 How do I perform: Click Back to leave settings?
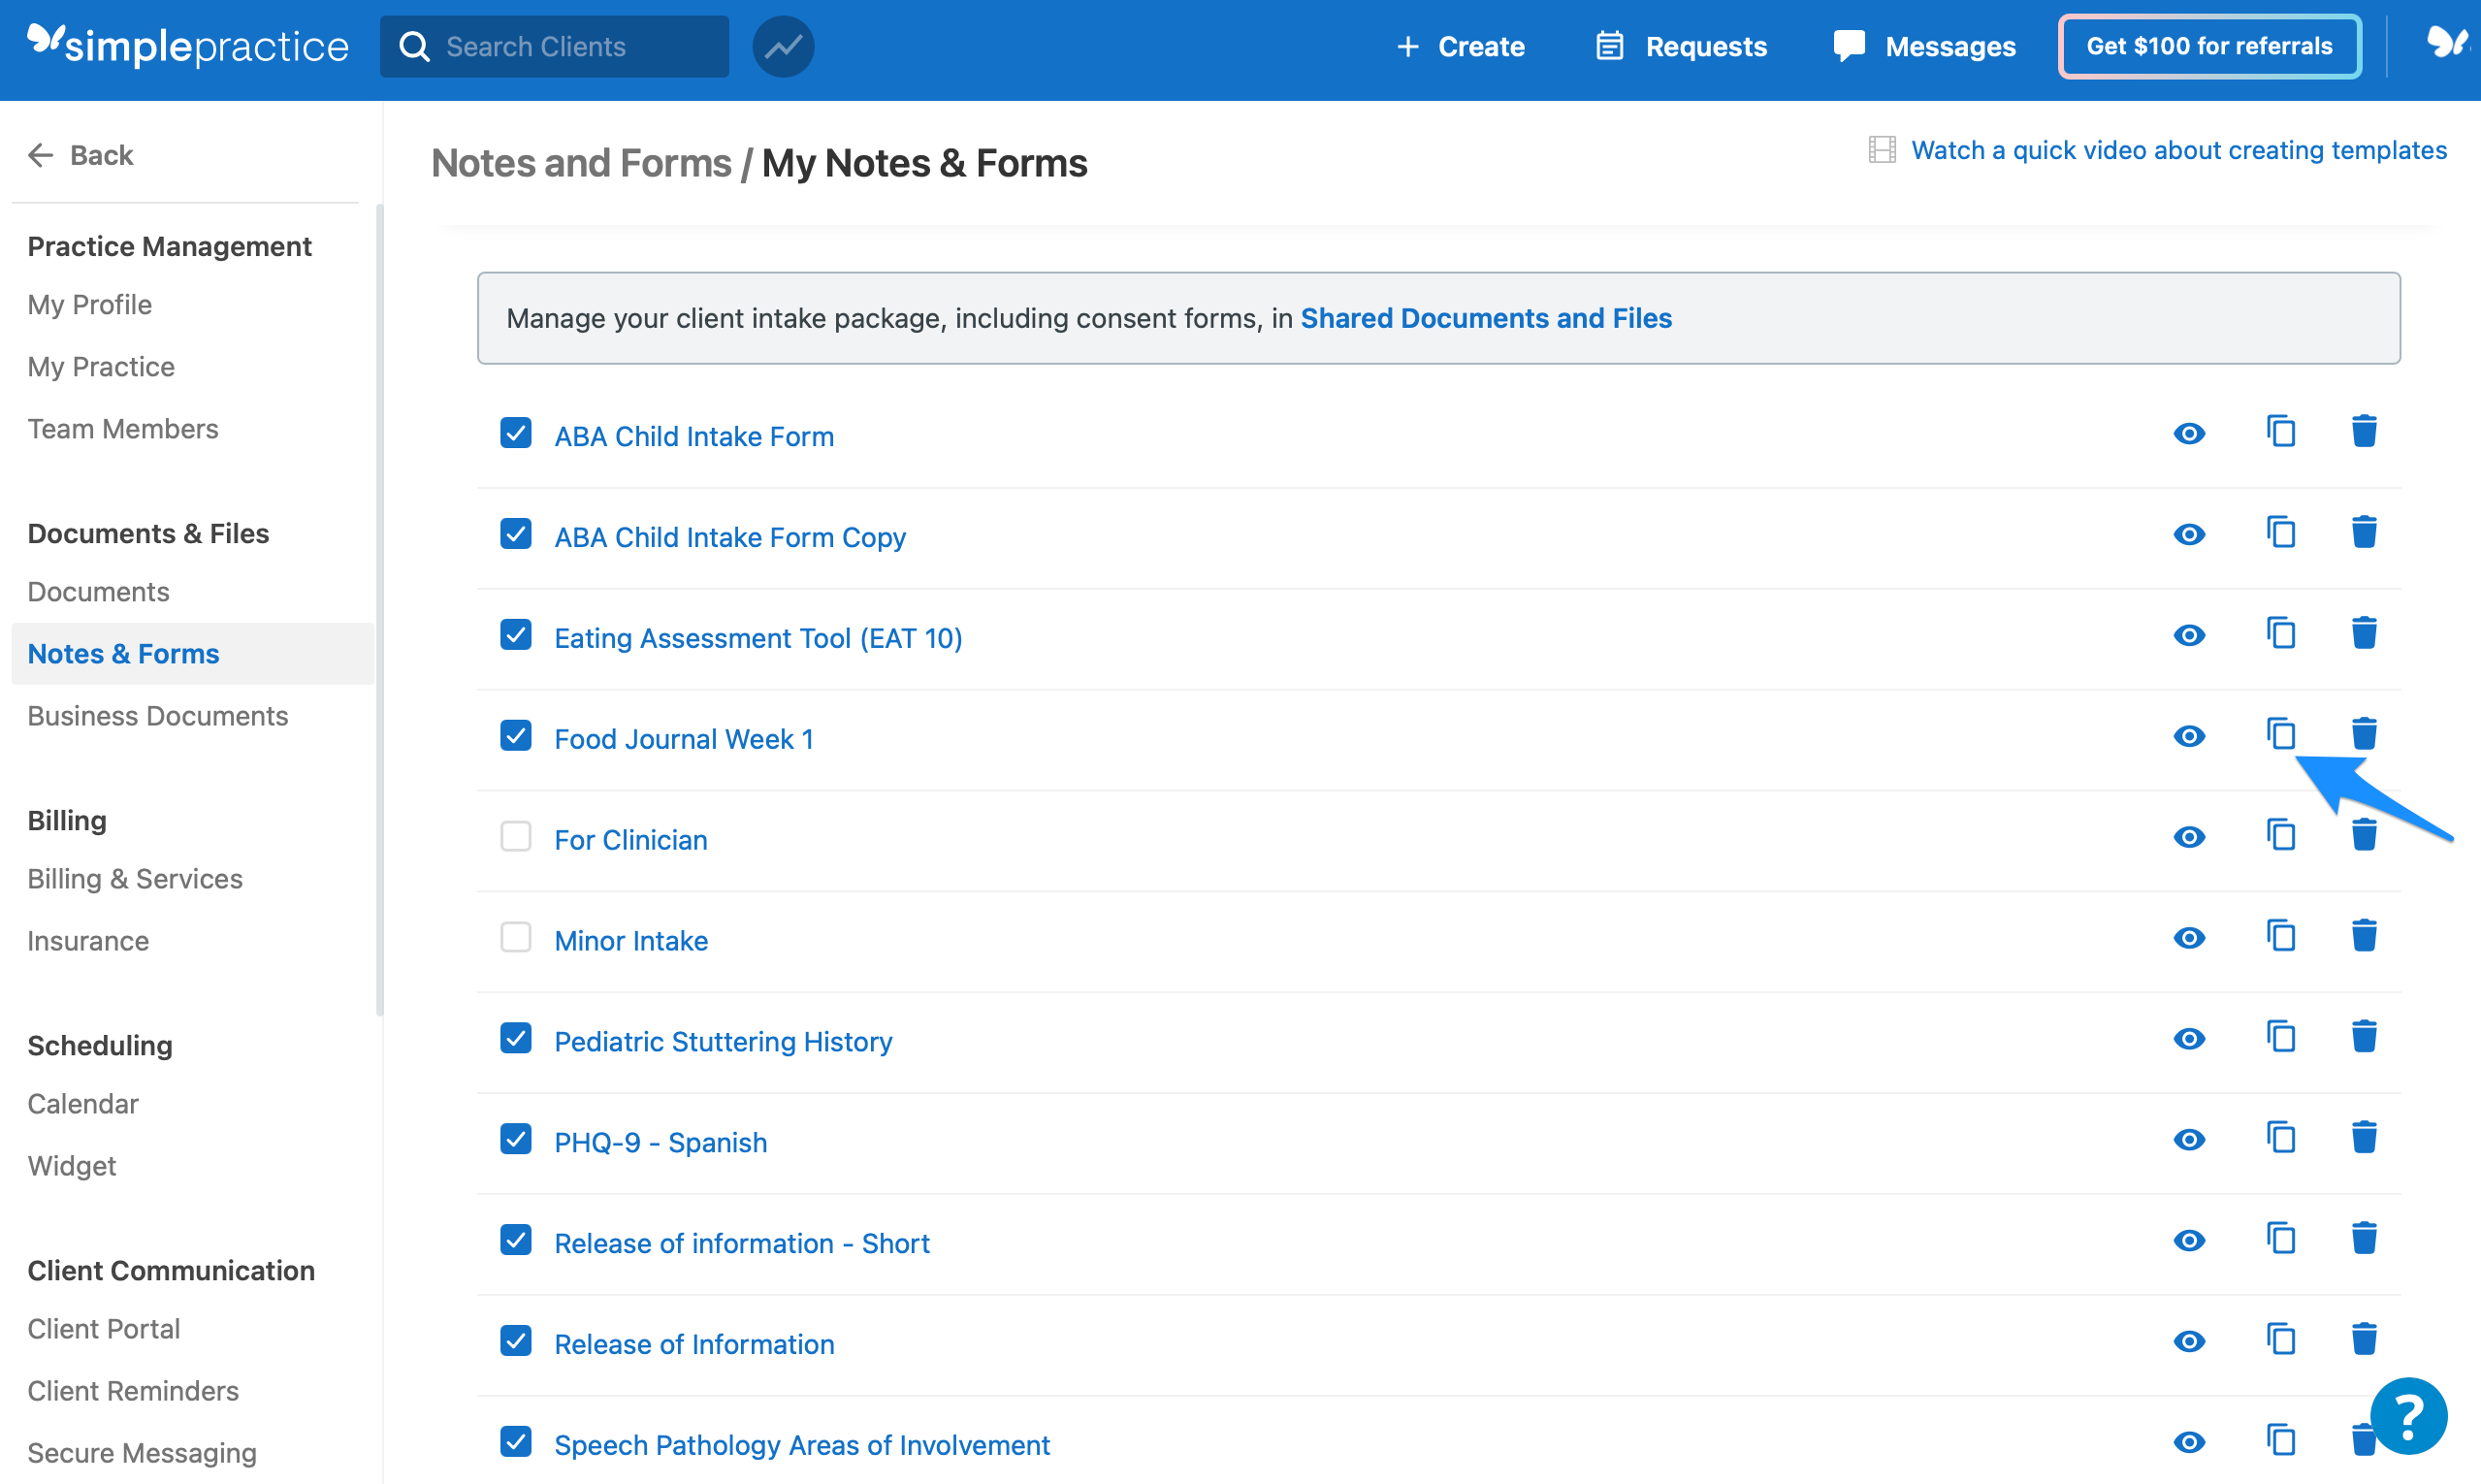click(x=80, y=155)
